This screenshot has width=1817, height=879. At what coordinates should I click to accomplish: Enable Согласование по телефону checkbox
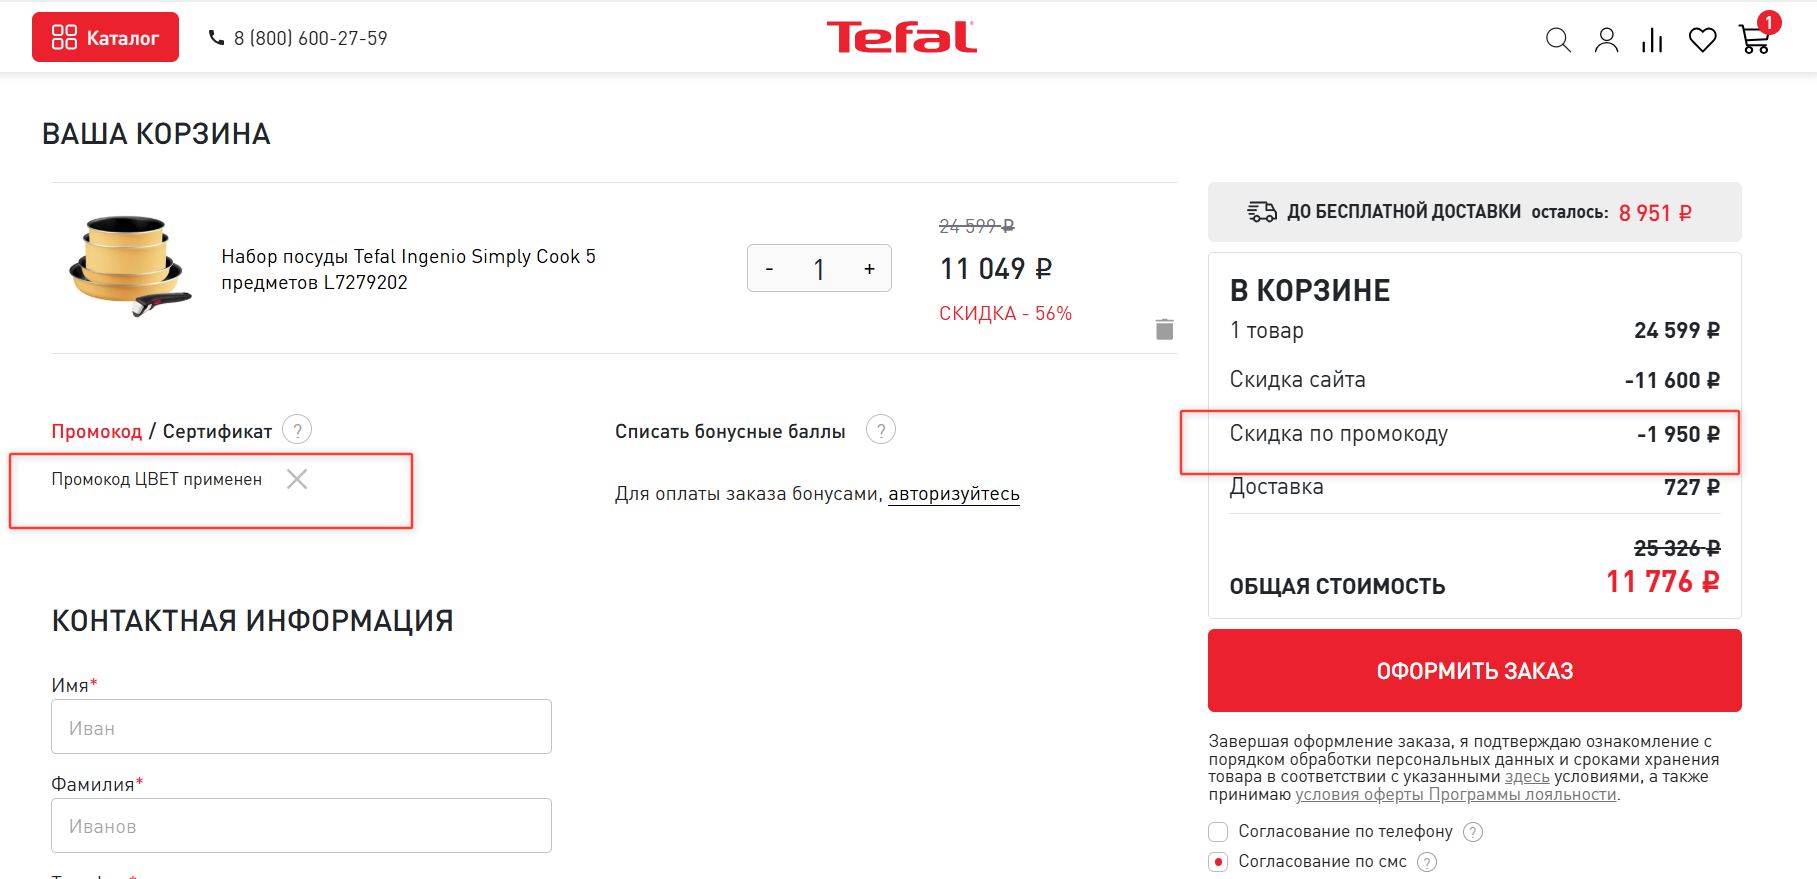(x=1218, y=832)
